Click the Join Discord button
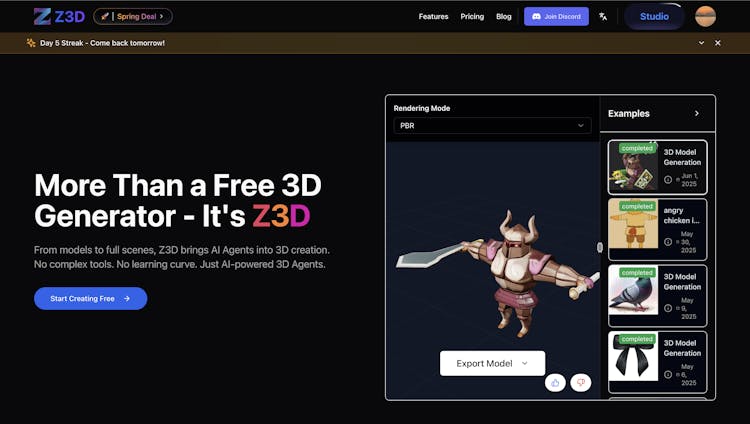The image size is (750, 424). 556,16
